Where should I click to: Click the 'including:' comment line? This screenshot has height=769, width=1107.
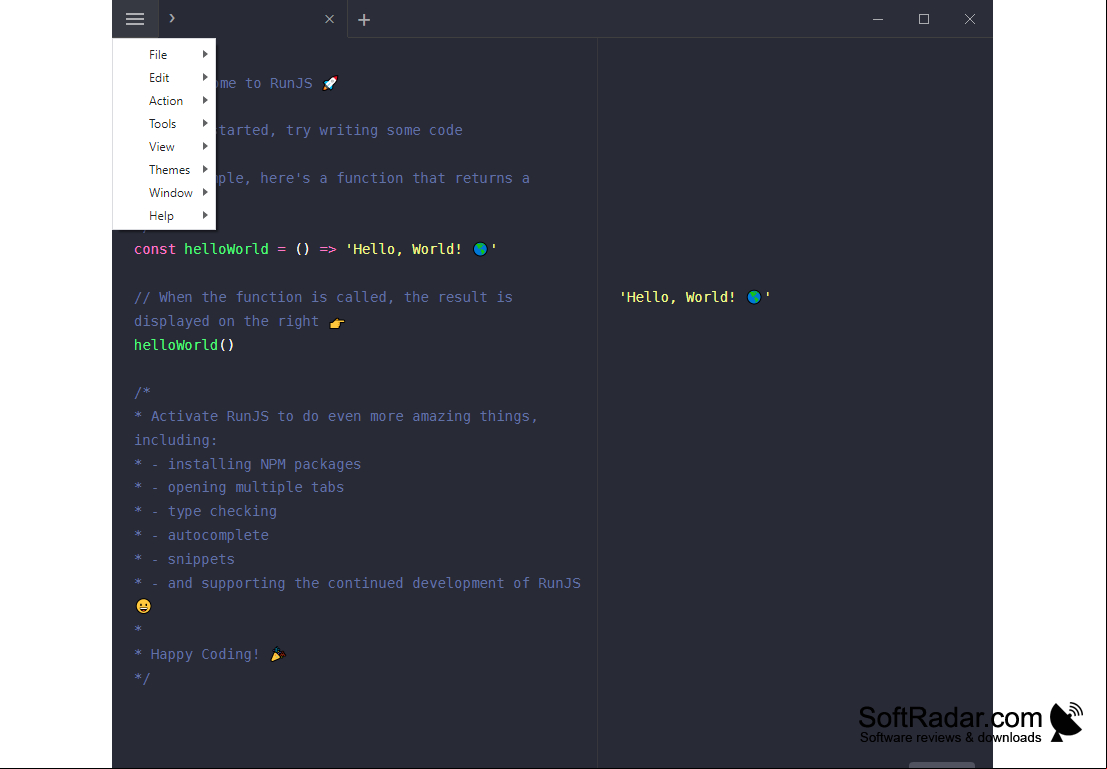point(176,440)
